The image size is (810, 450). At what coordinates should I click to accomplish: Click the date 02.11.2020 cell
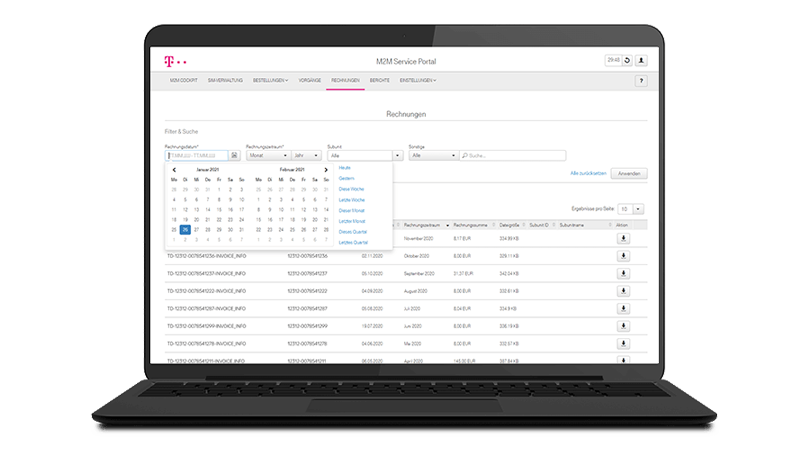[372, 256]
